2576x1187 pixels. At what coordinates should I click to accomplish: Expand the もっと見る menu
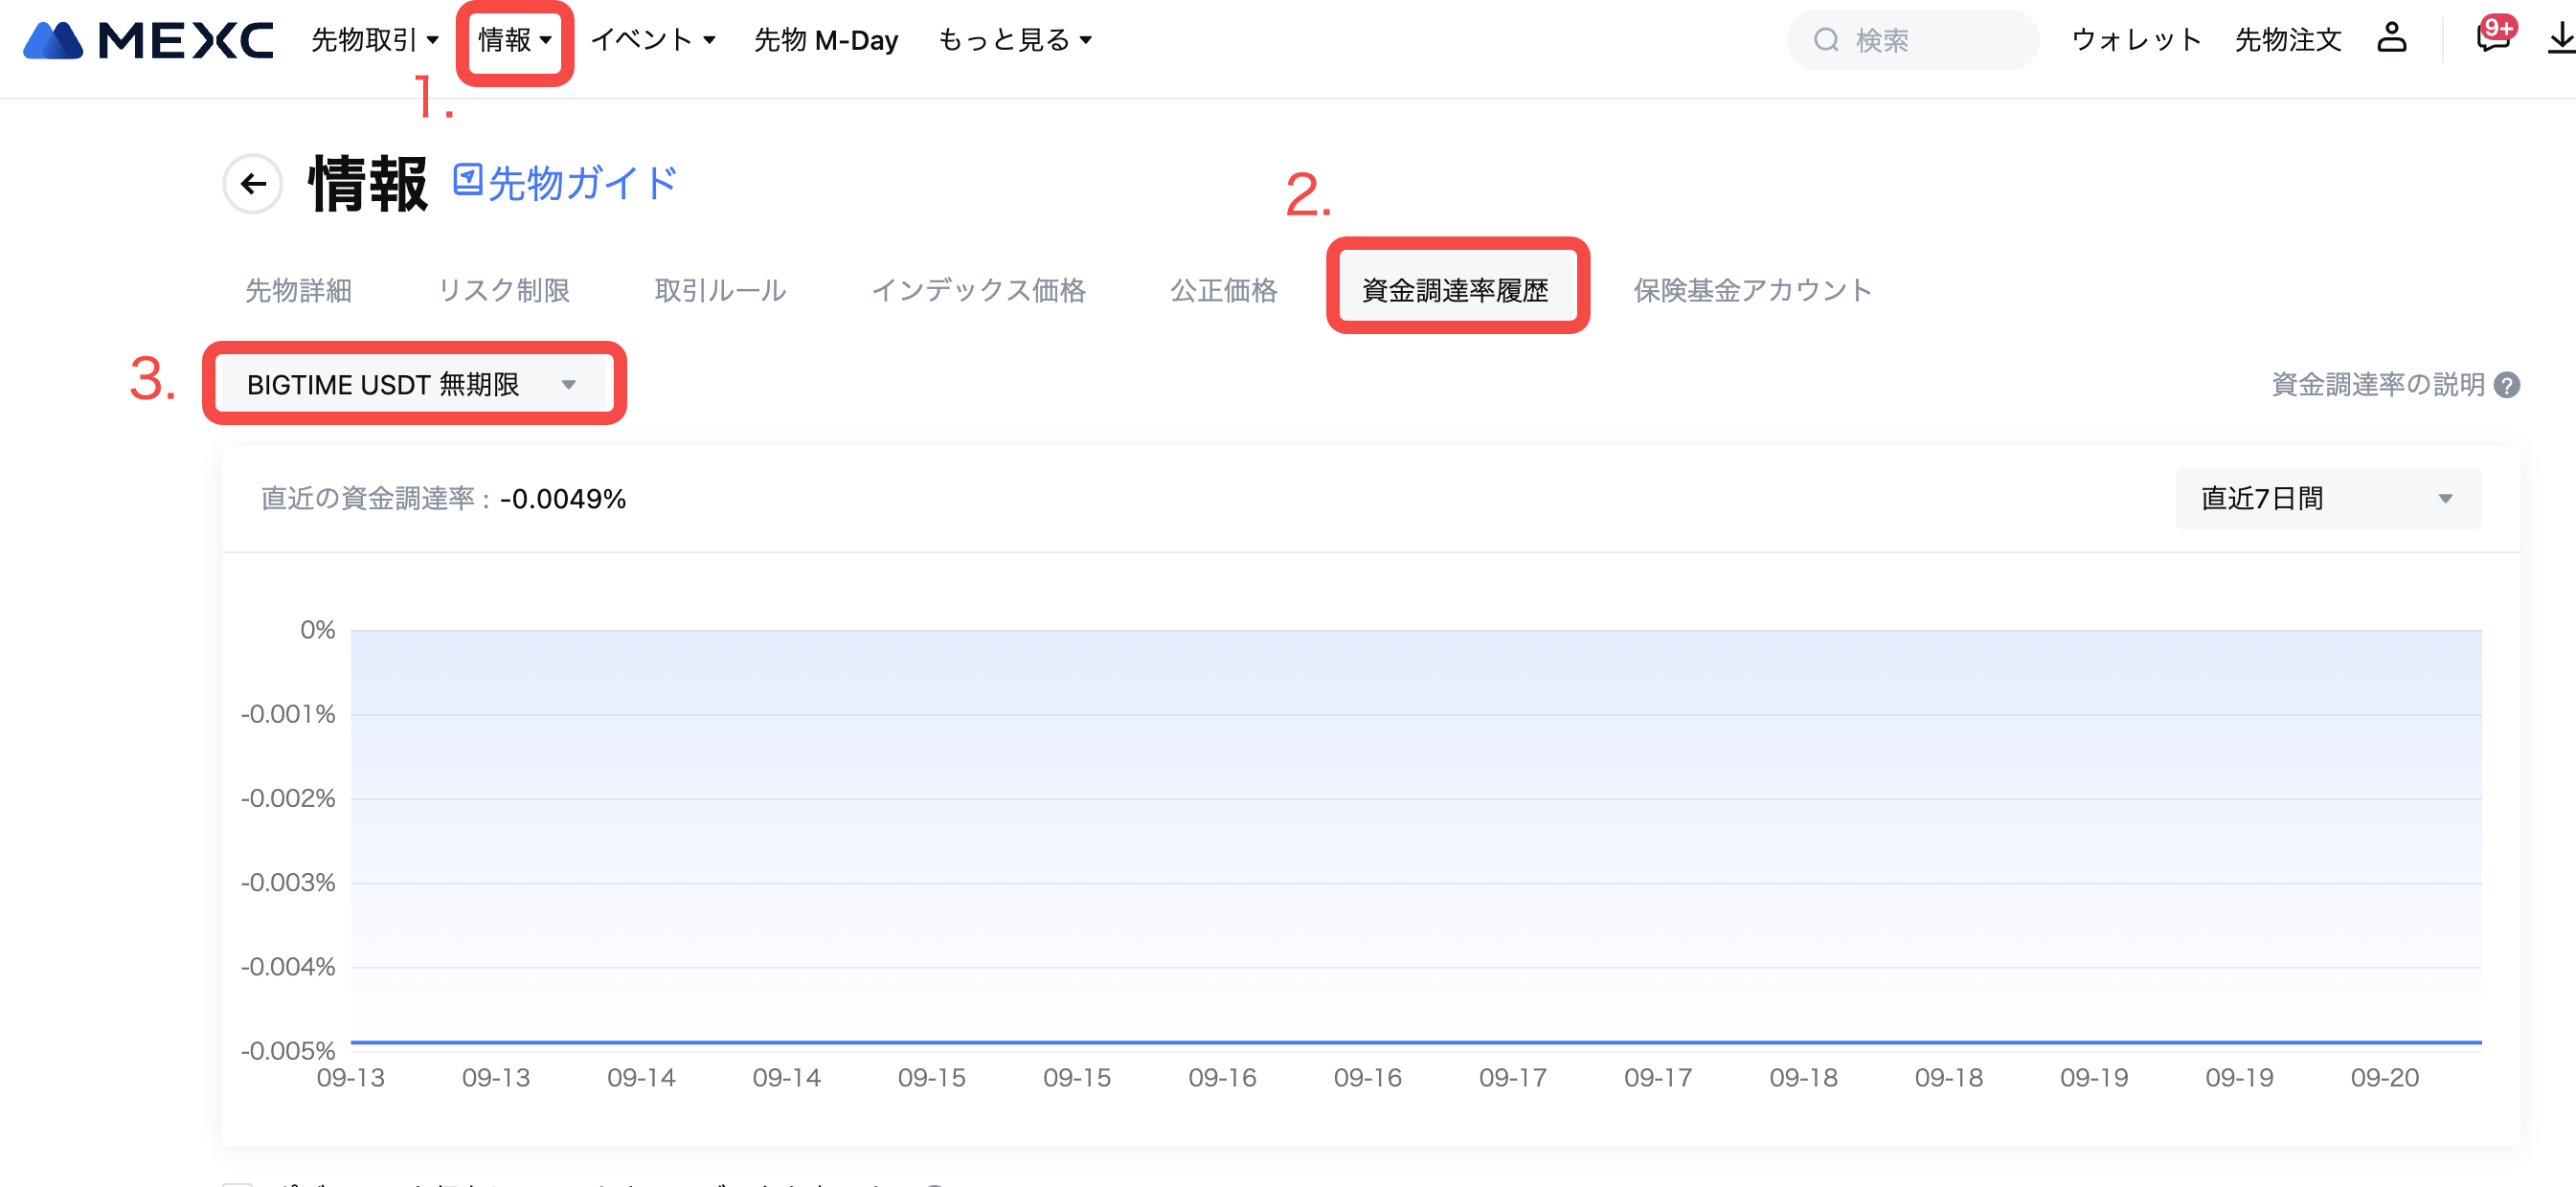[x=1014, y=40]
